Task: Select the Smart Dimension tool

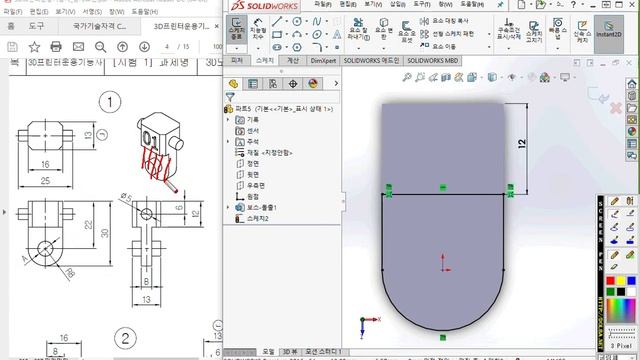Action: (258, 29)
